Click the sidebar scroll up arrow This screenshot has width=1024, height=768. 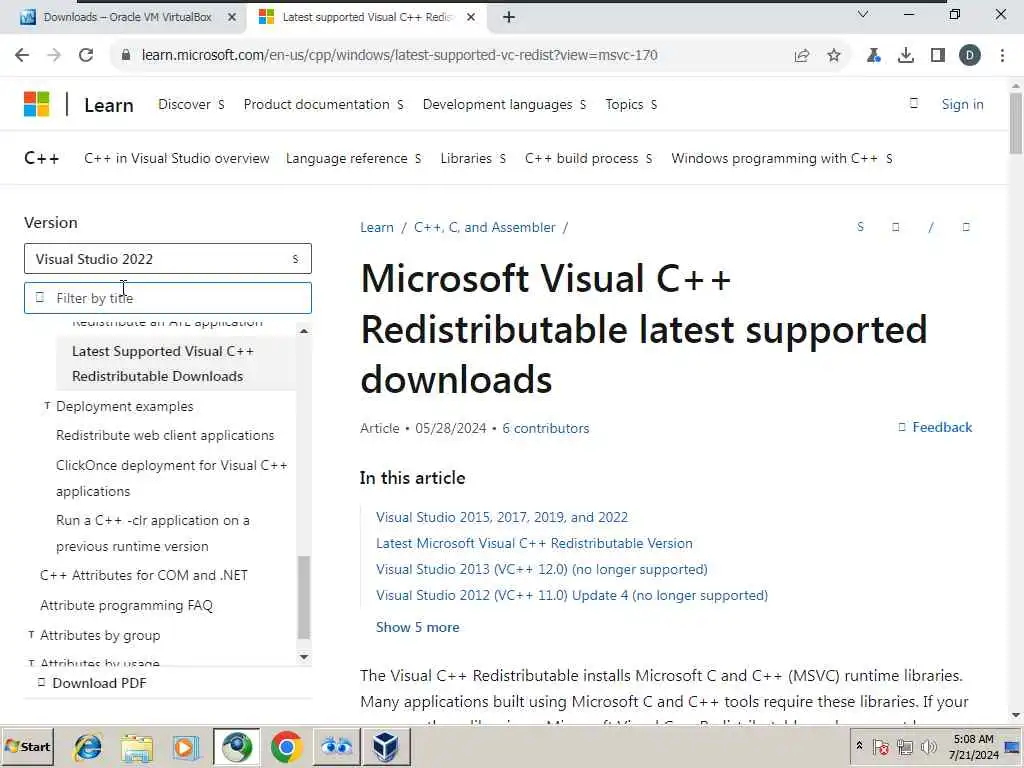coord(304,331)
